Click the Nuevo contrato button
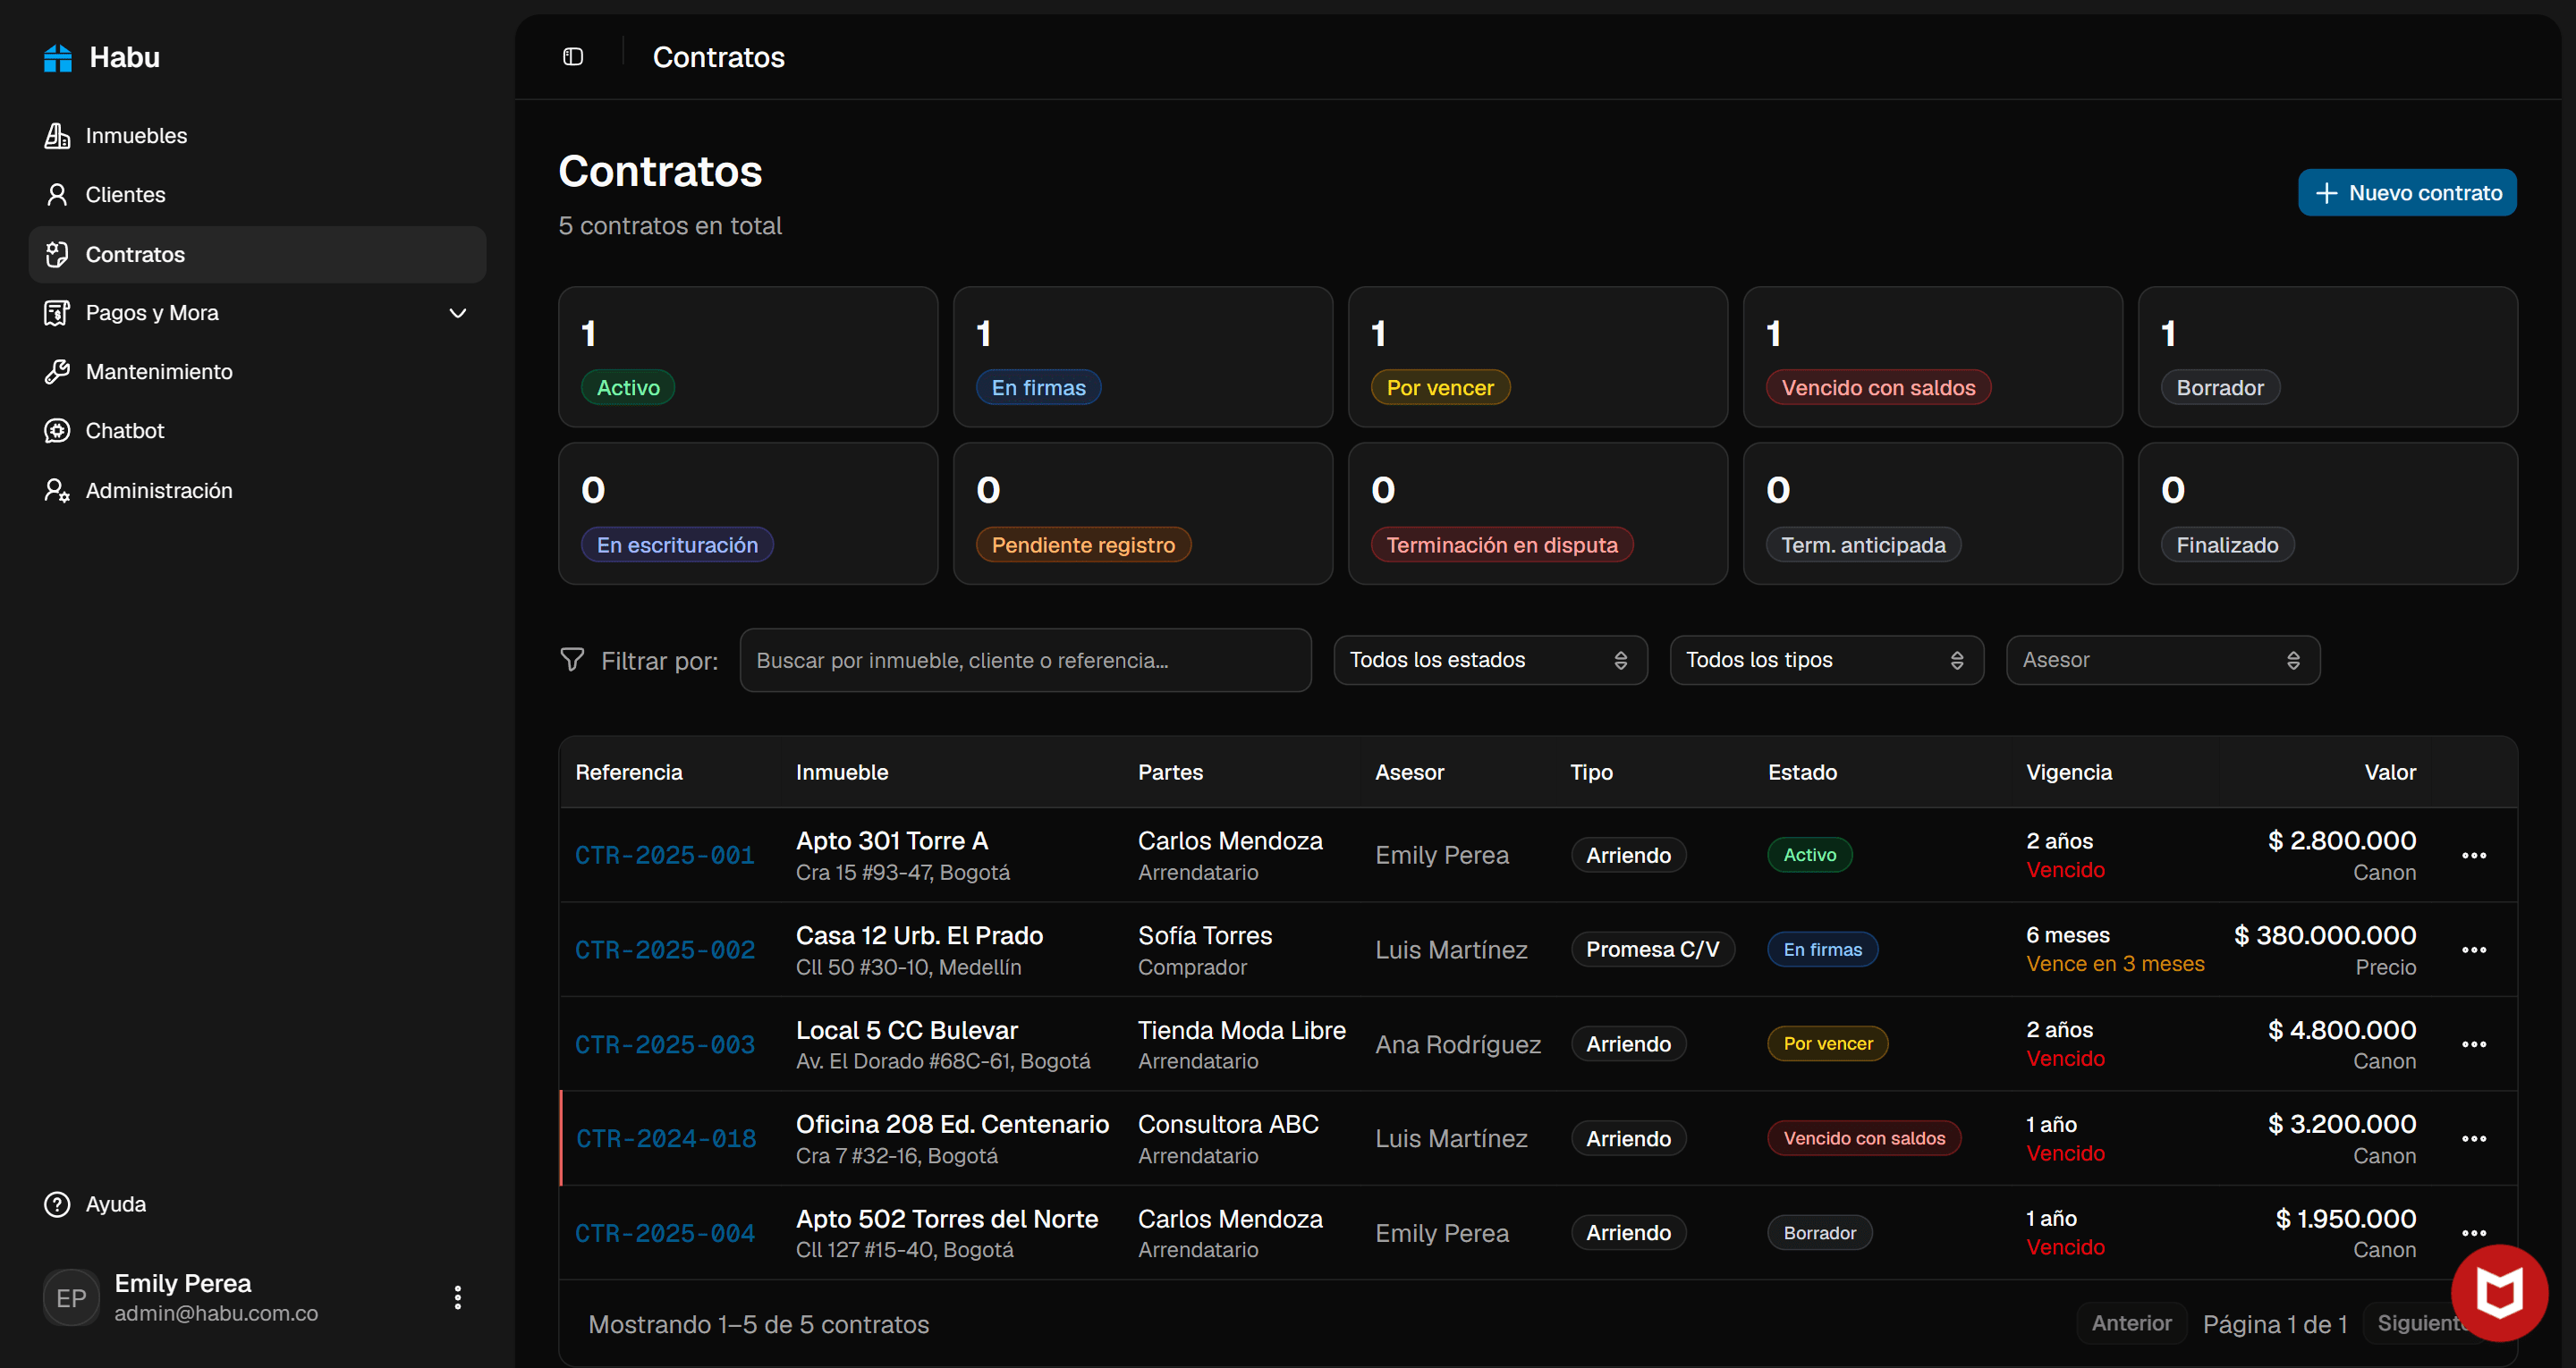Image resolution: width=2576 pixels, height=1368 pixels. pos(2406,193)
